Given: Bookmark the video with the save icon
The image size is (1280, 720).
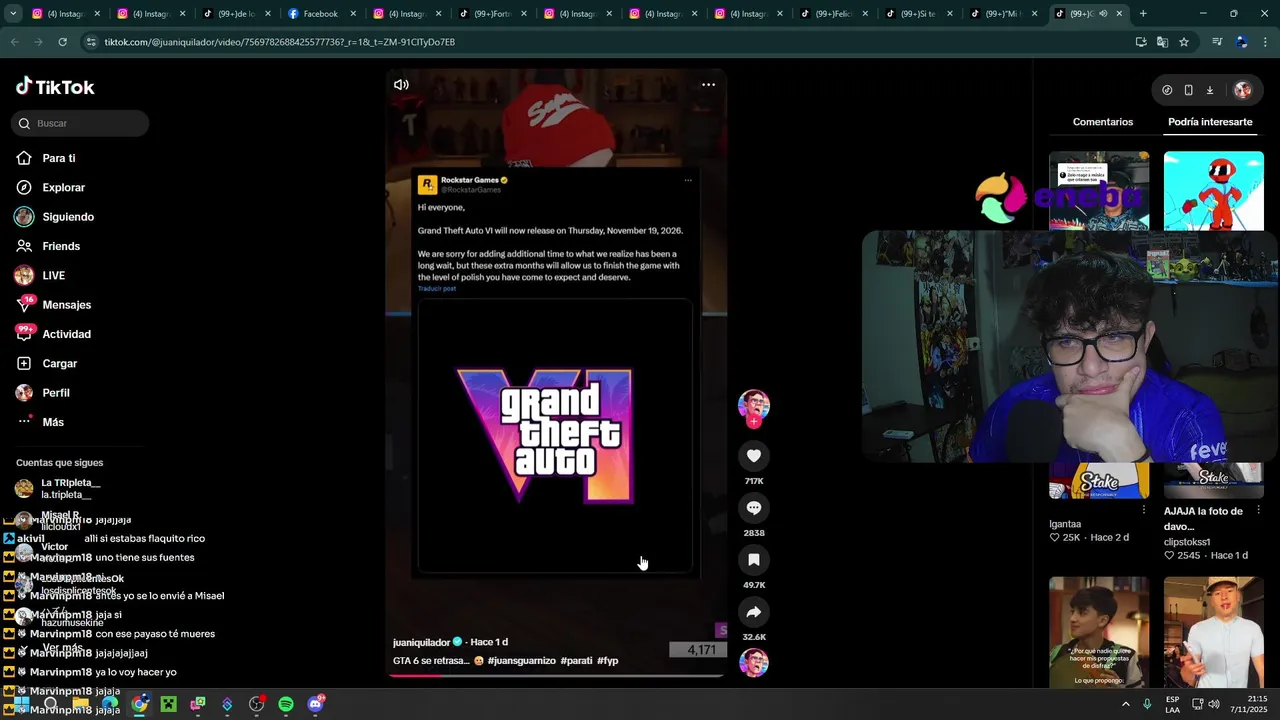Looking at the screenshot, I should (754, 560).
